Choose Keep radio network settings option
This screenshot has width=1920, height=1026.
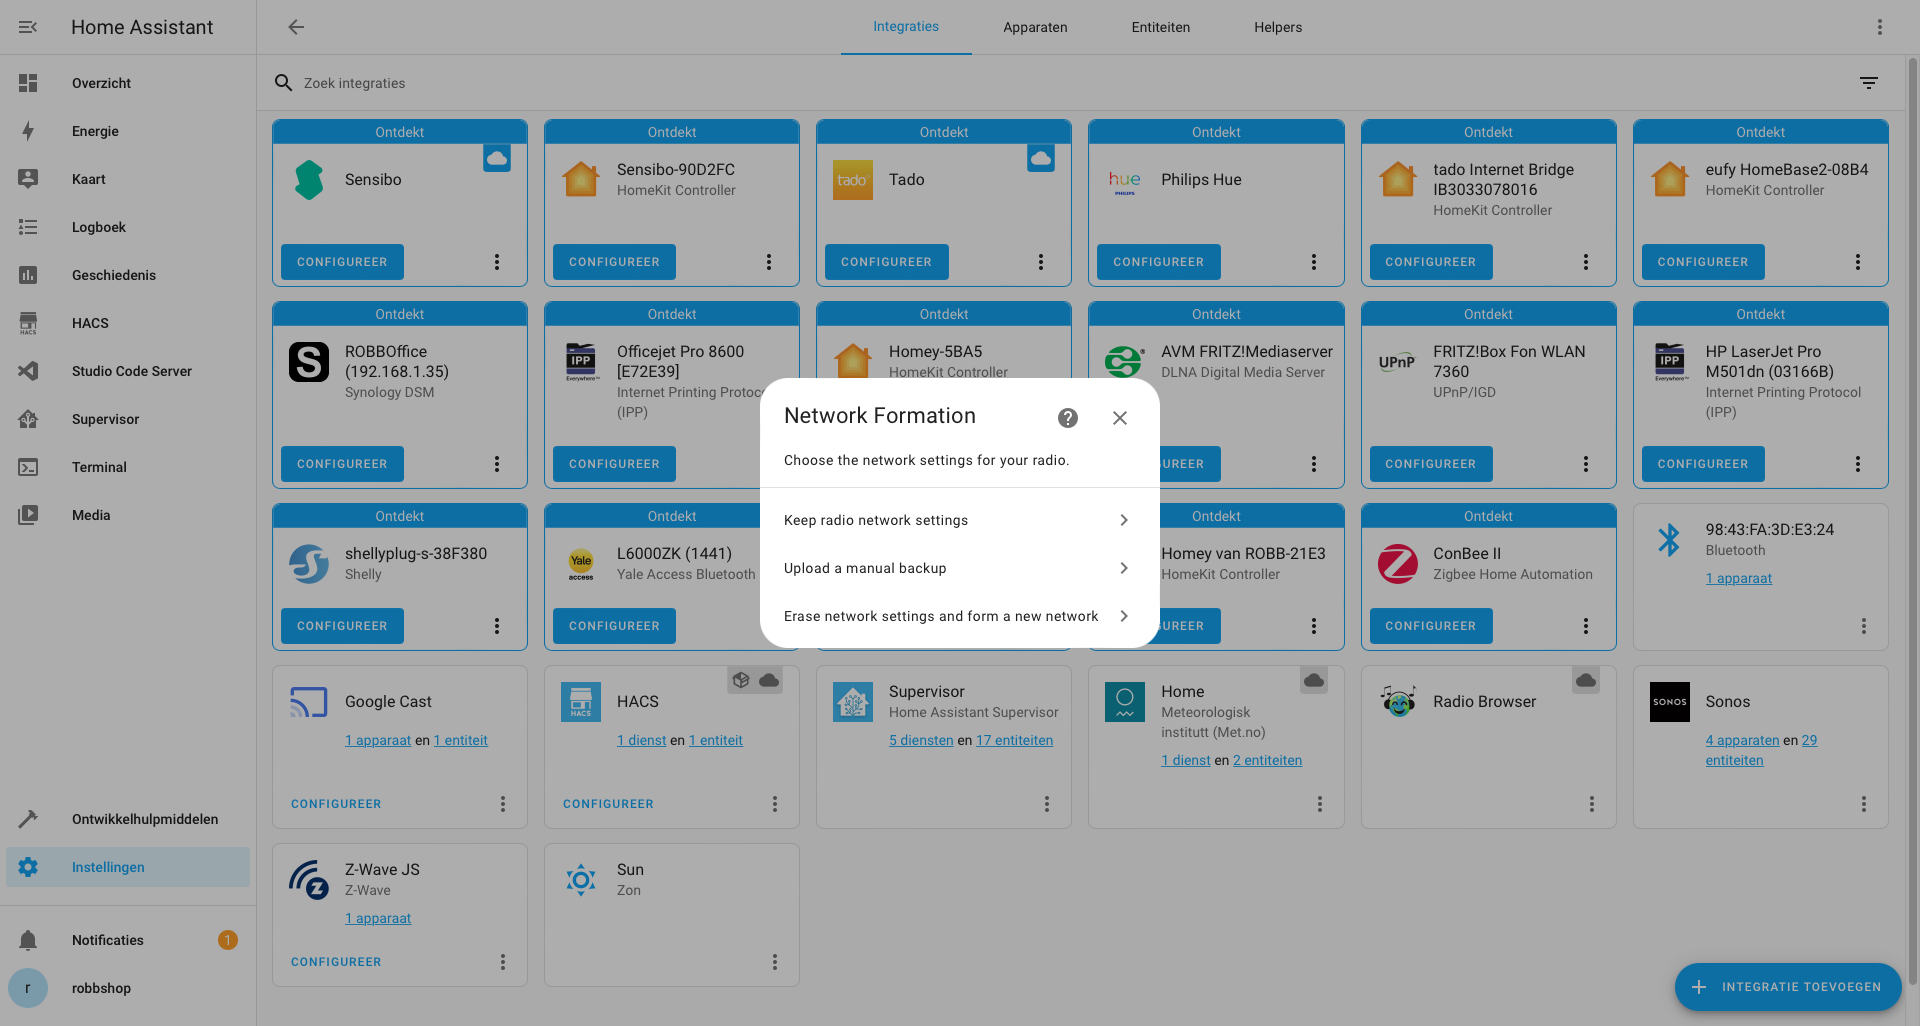pos(960,520)
